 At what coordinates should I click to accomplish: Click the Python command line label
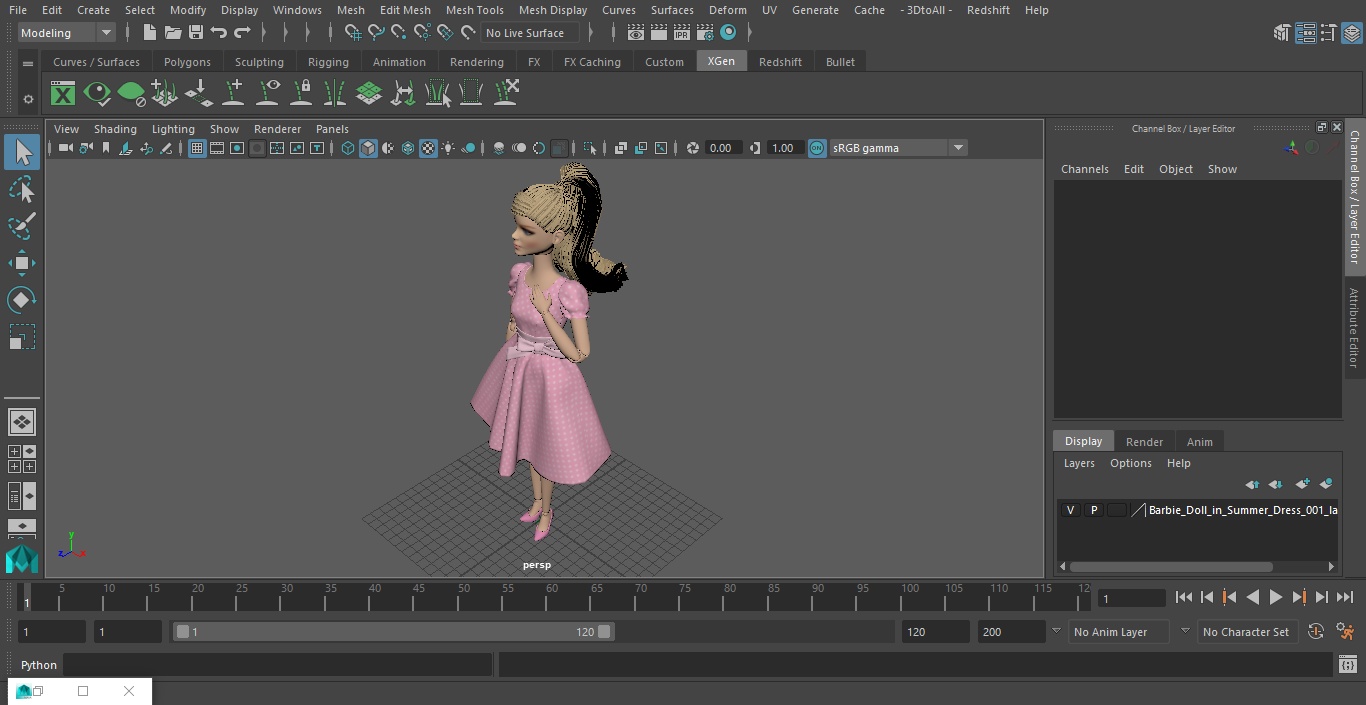(x=39, y=665)
